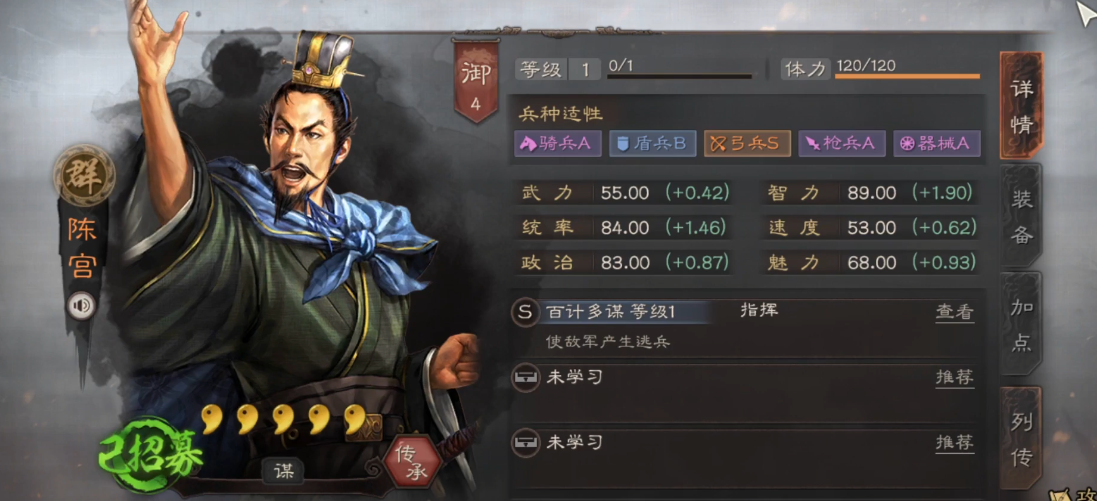Tap the S-rank skill circle icon
The image size is (1097, 501).
pyautogui.click(x=525, y=312)
